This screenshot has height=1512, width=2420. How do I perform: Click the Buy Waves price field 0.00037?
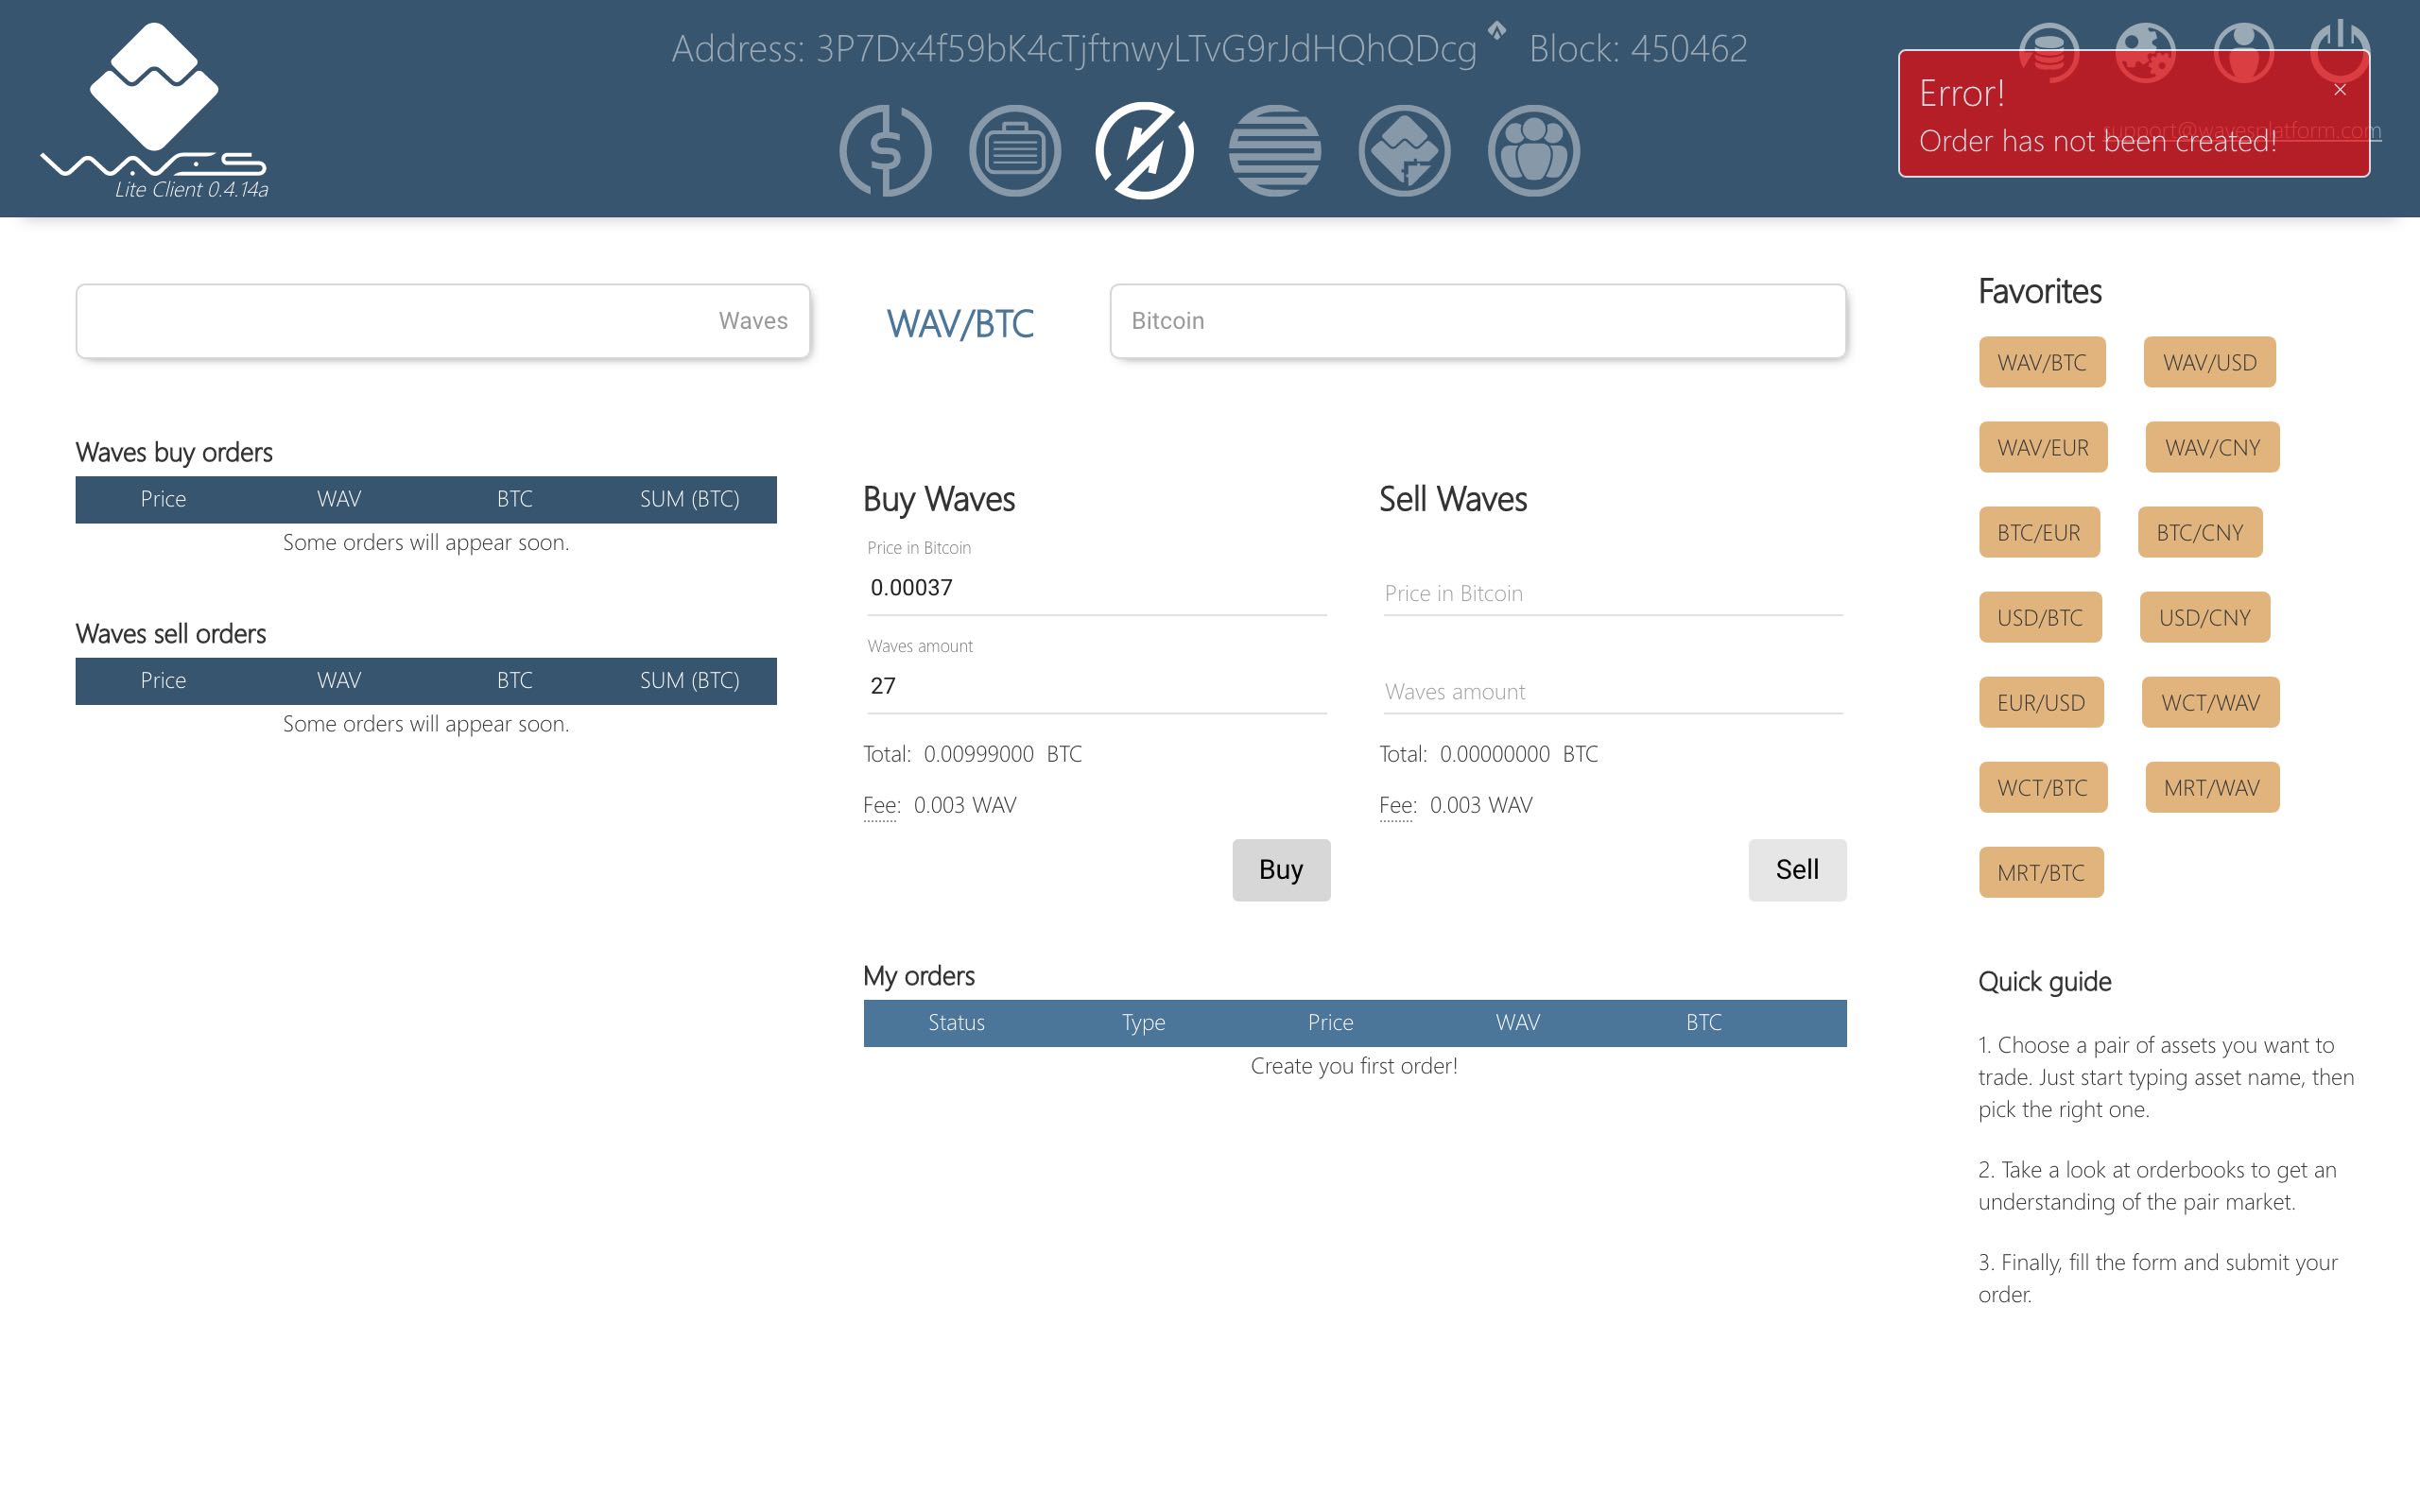click(x=1096, y=588)
